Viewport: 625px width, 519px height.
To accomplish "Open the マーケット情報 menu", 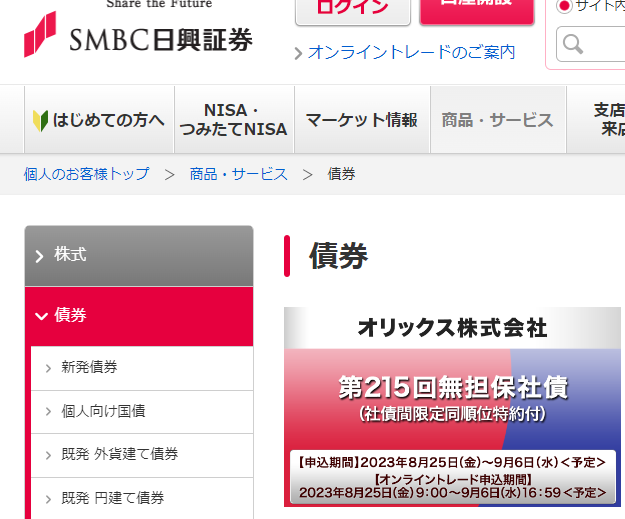I will click(362, 120).
